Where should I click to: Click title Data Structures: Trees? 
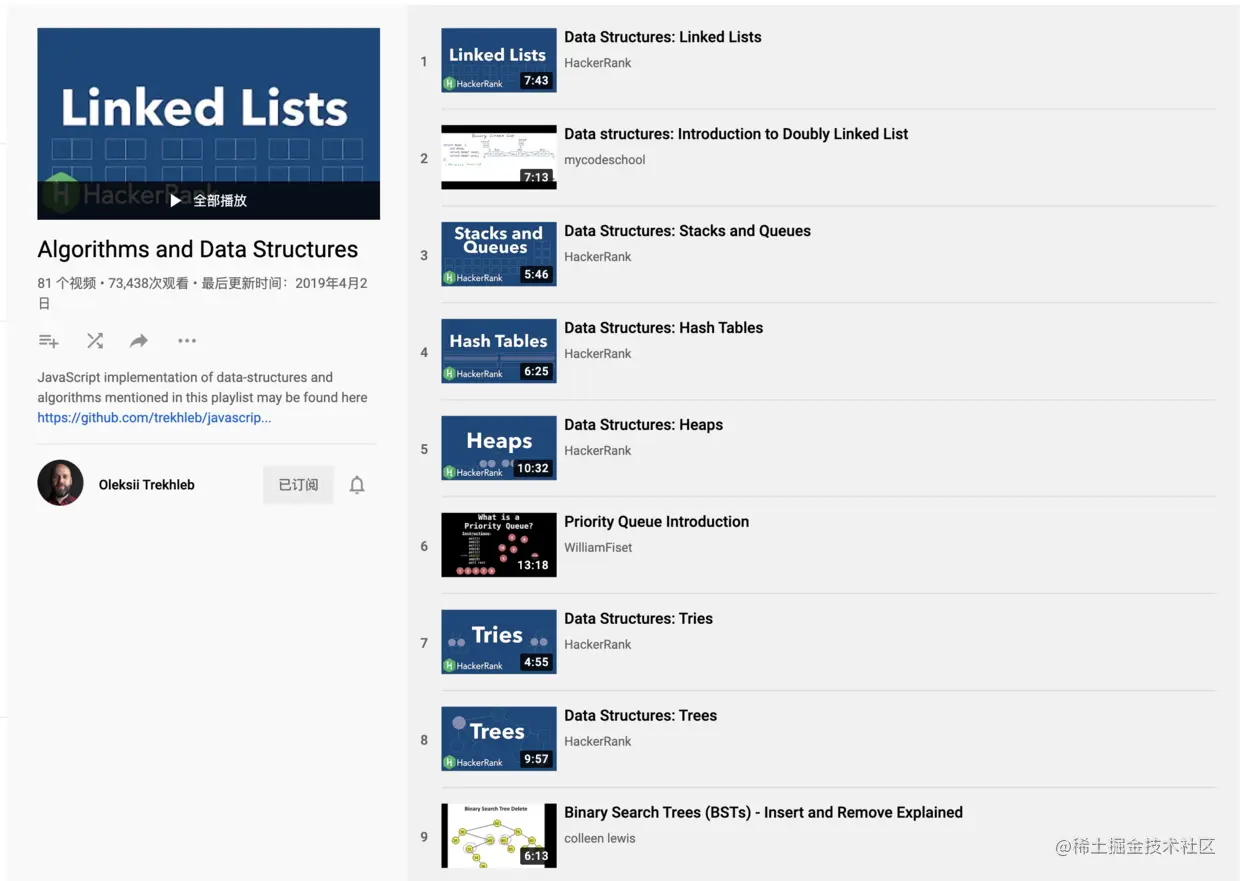click(x=640, y=716)
